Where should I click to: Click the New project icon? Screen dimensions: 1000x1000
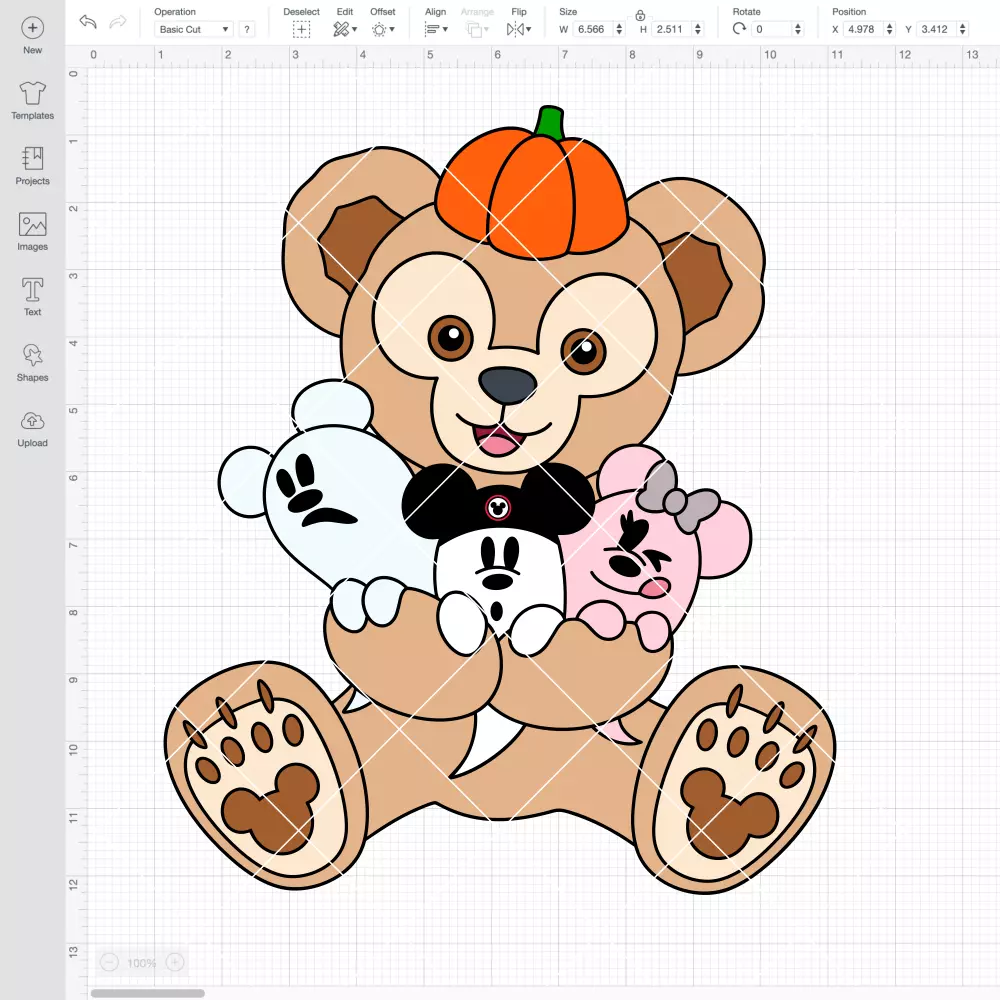pyautogui.click(x=33, y=28)
